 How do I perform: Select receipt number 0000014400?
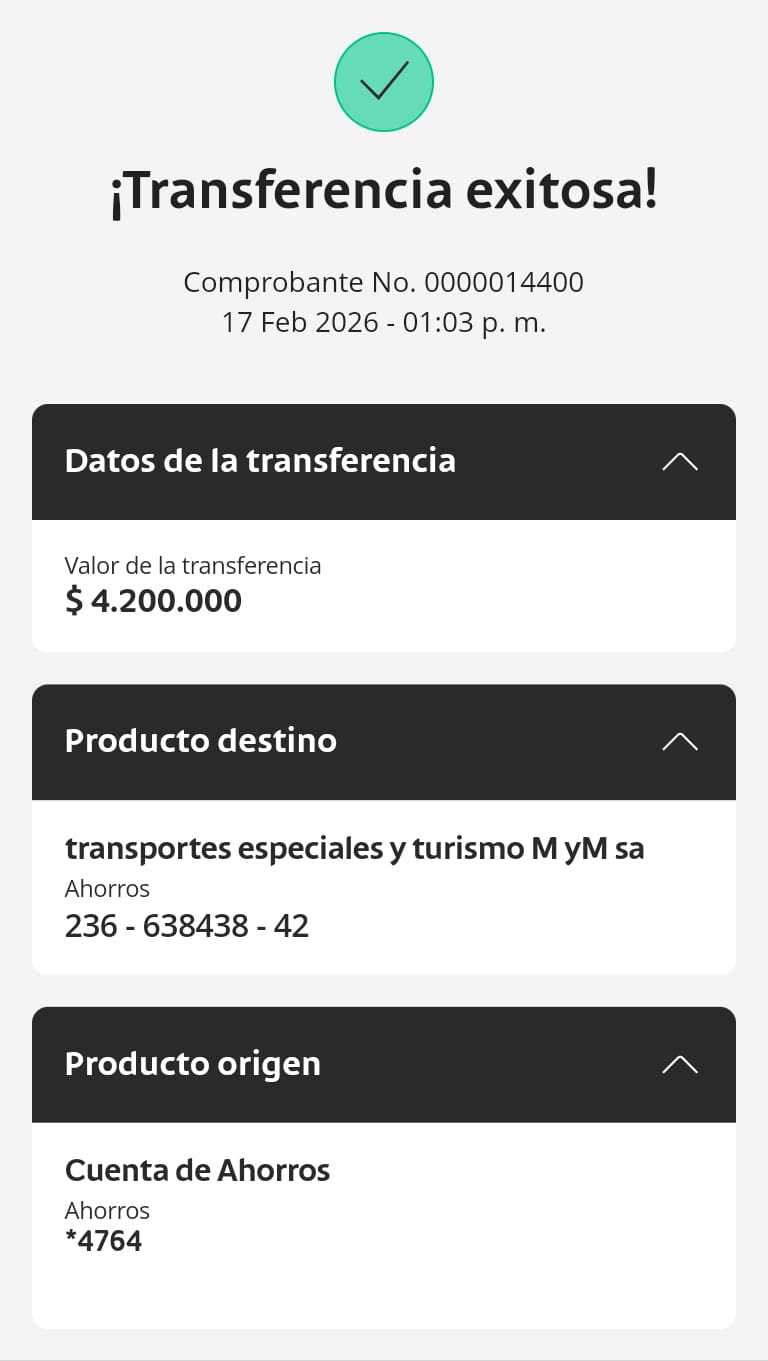(x=504, y=282)
